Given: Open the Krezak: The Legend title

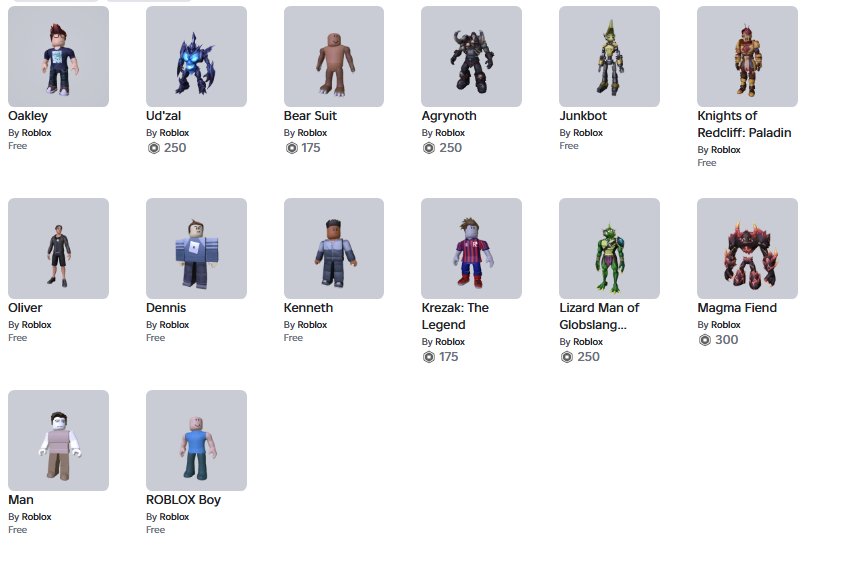Looking at the screenshot, I should [x=455, y=316].
